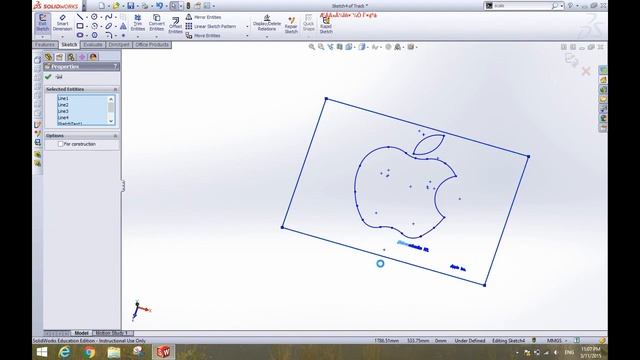This screenshot has height=360, width=640.
Task: Click the Convert Entities tool
Action: tap(156, 22)
